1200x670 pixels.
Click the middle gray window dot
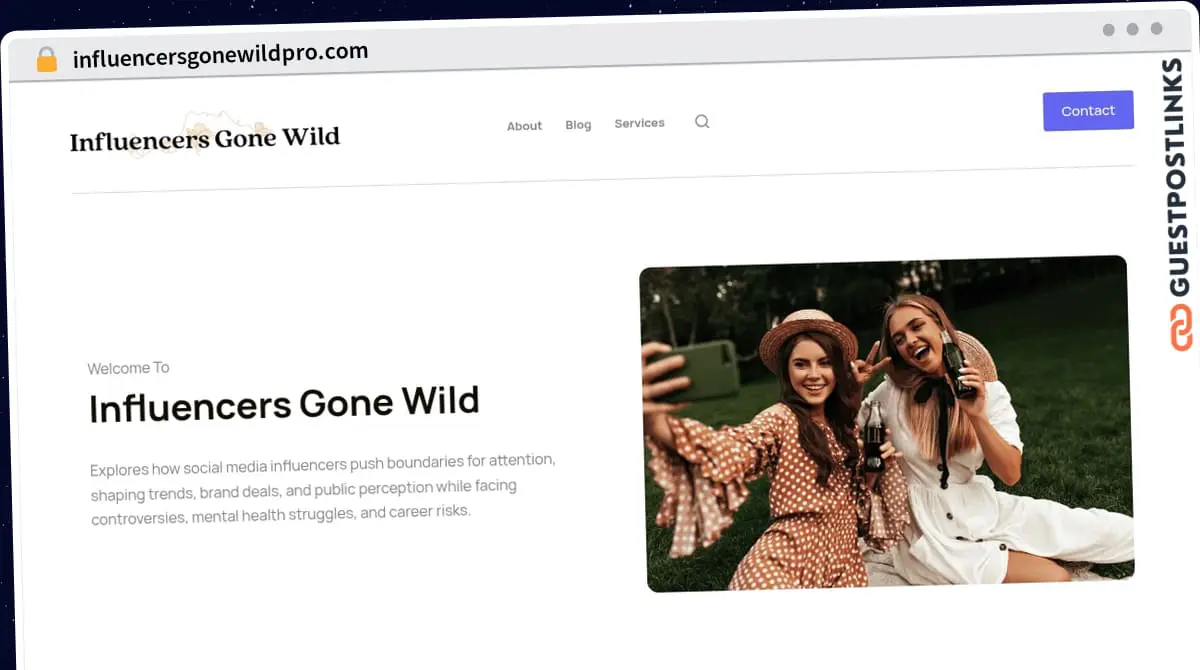[x=1133, y=30]
